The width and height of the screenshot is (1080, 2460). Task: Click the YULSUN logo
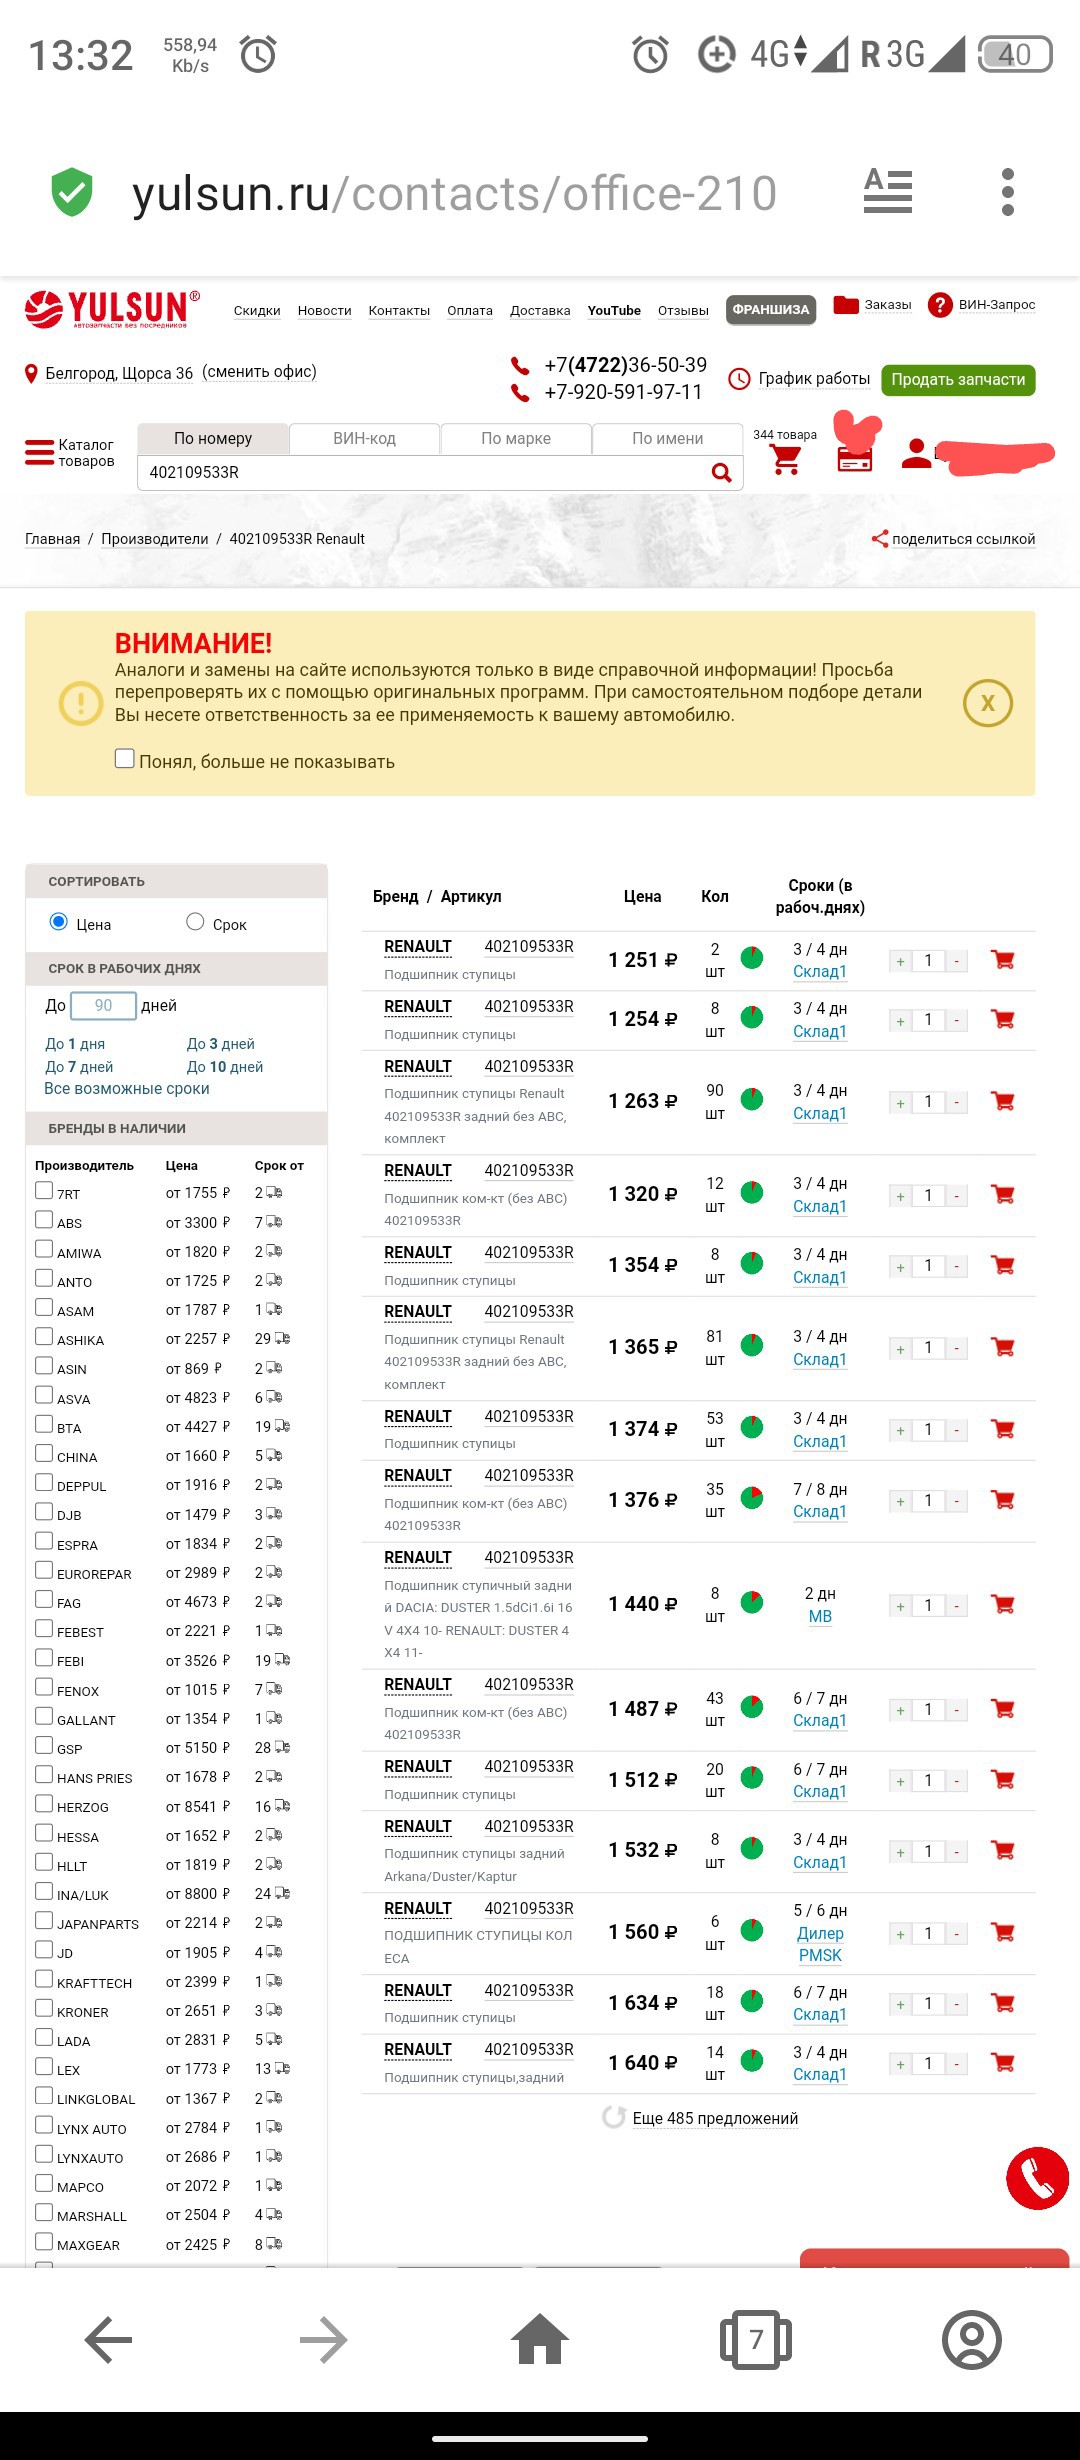112,309
